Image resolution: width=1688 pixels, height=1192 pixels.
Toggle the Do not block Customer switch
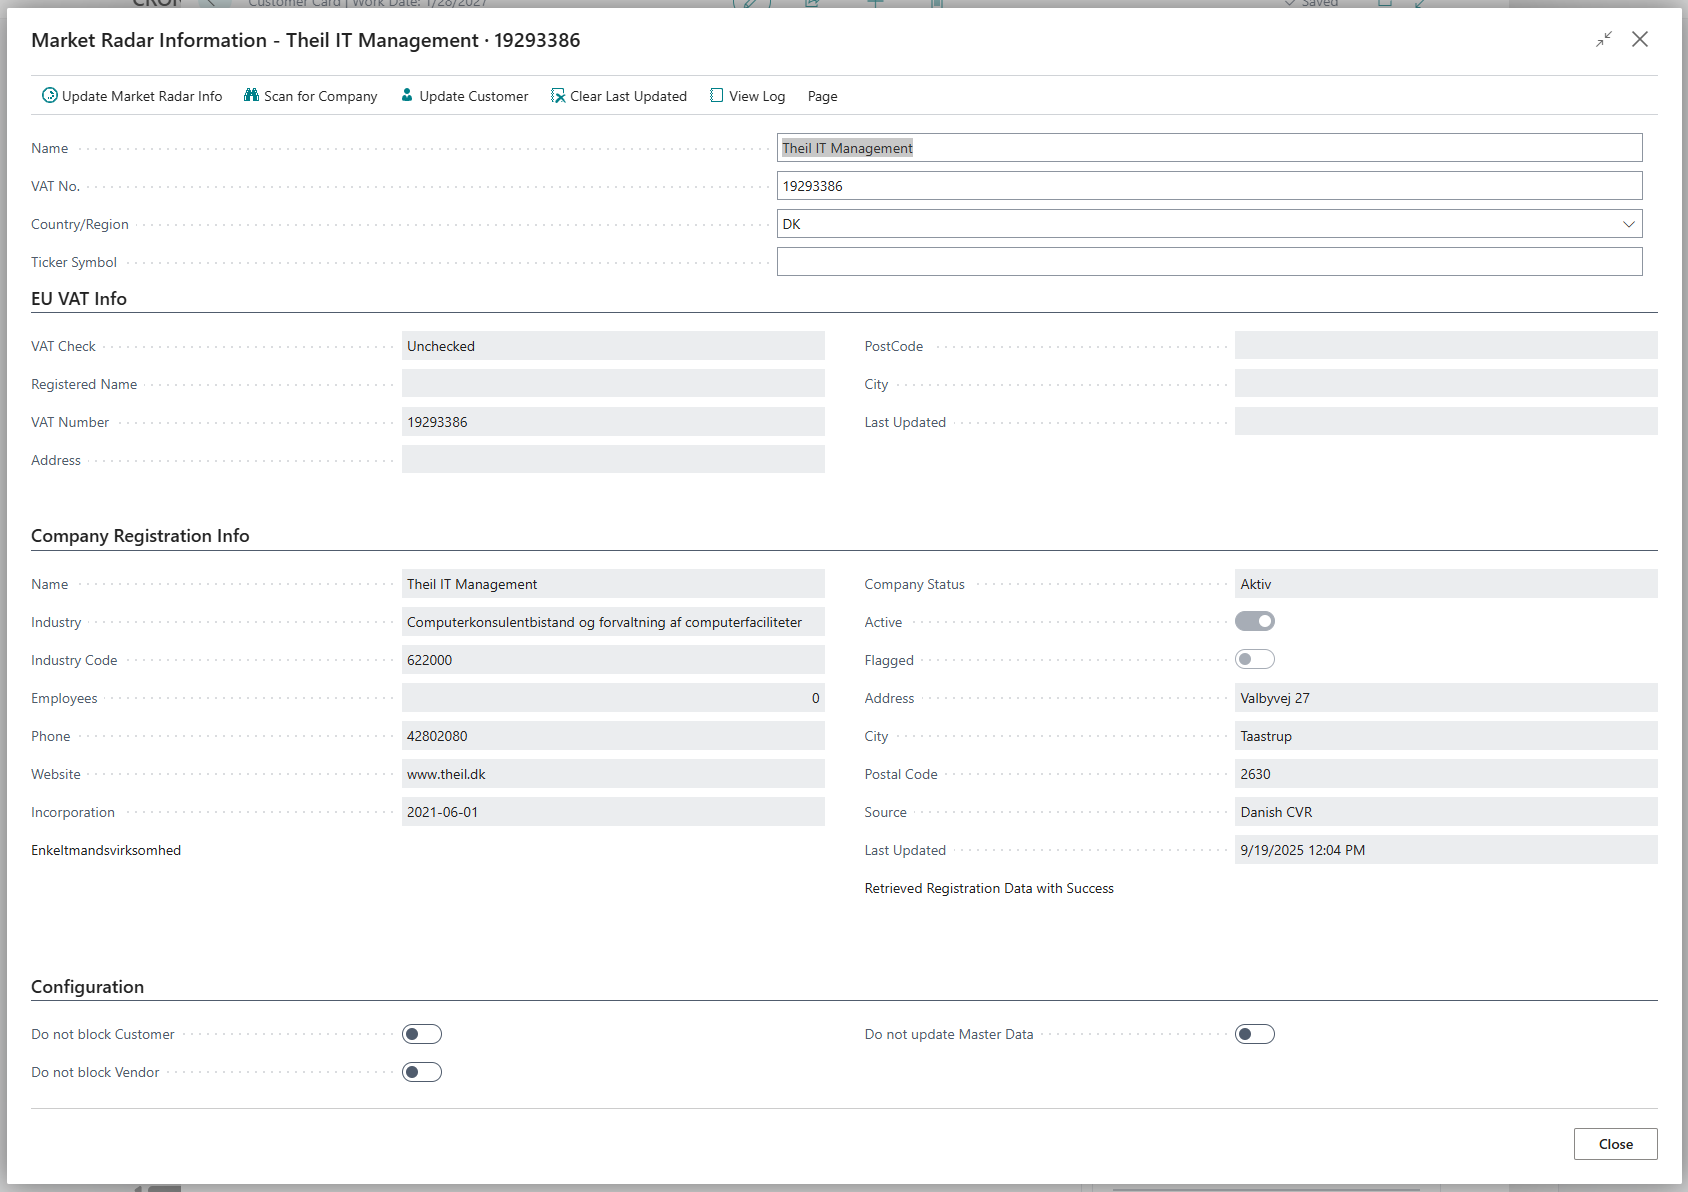422,1034
